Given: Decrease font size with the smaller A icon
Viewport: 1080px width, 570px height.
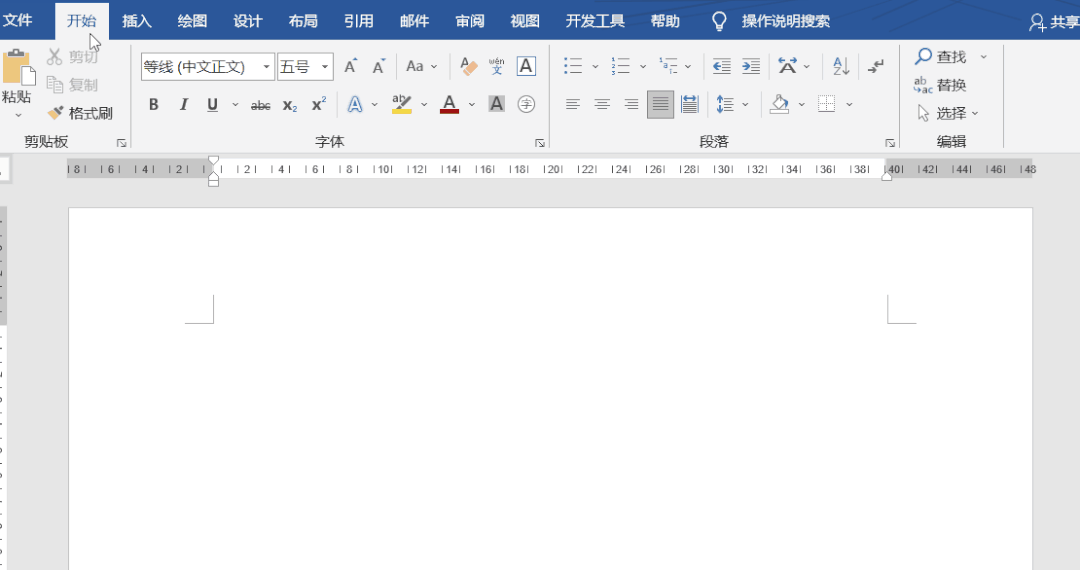Looking at the screenshot, I should pyautogui.click(x=379, y=66).
